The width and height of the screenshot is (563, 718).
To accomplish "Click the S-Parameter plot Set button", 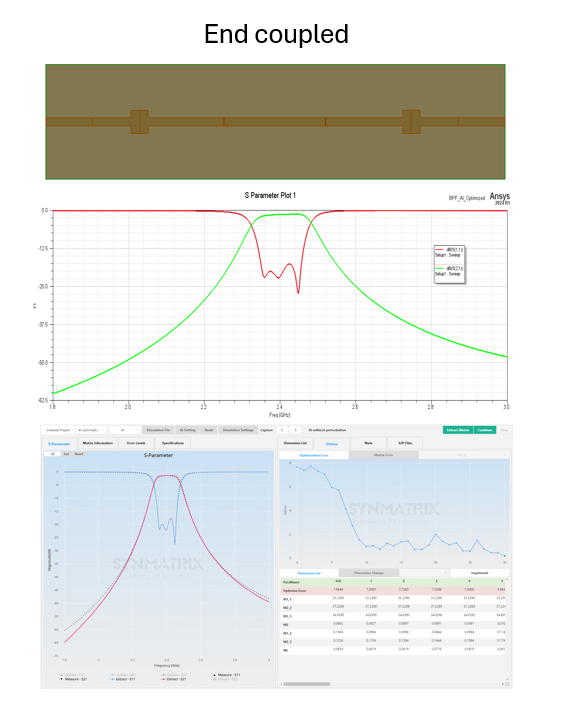I will pos(66,454).
